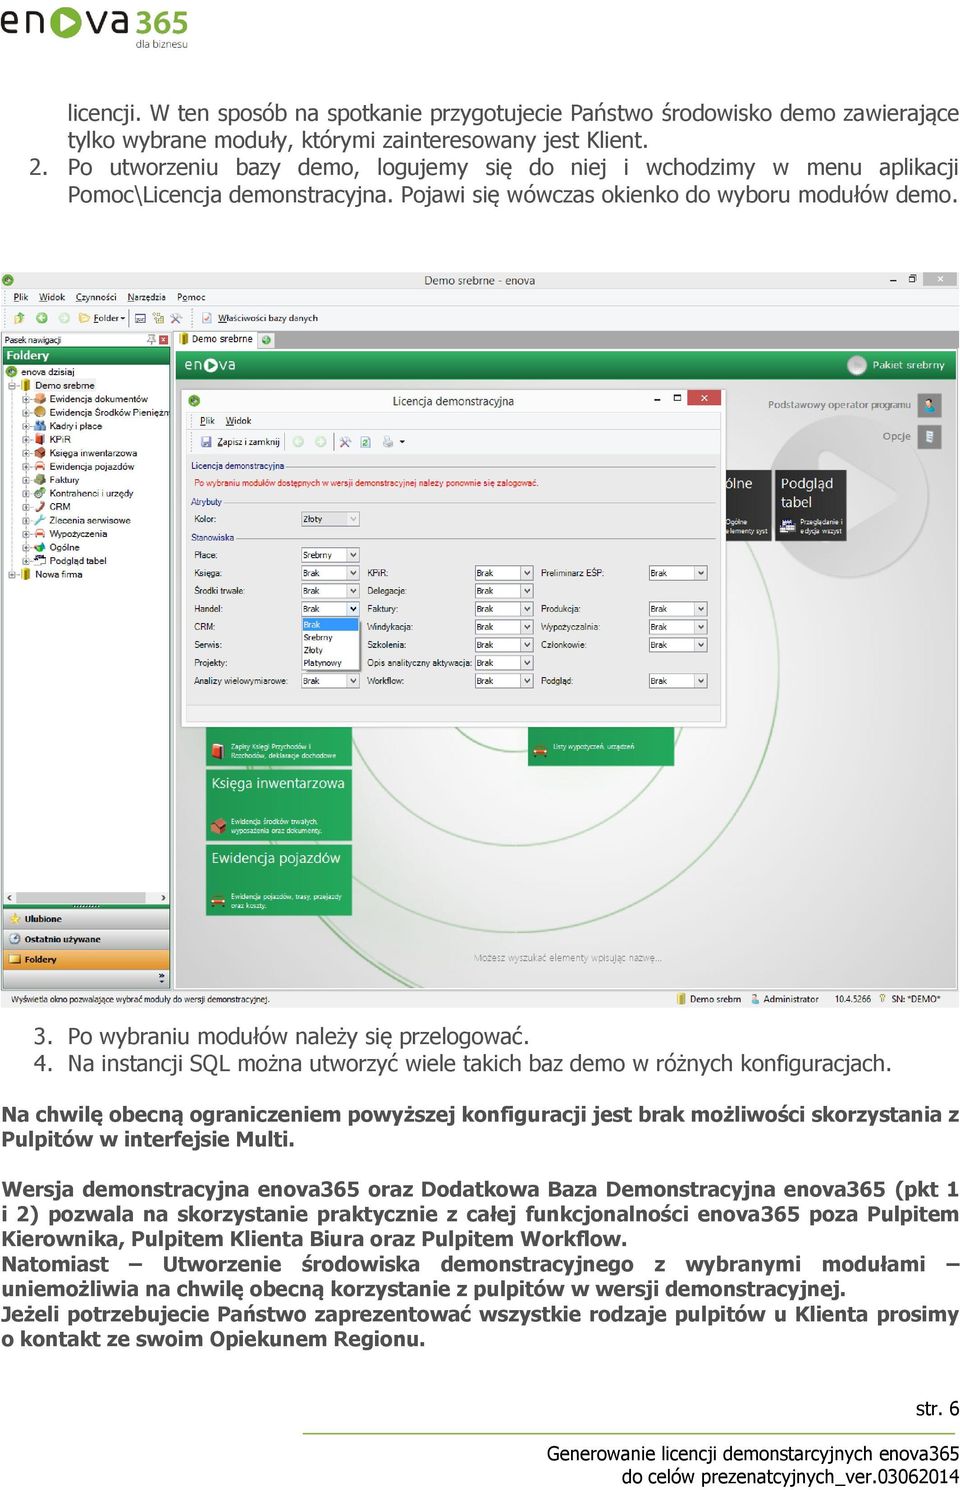Image resolution: width=960 pixels, height=1490 pixels.
Task: Select KPiR in the folder tree
Action: 60,439
